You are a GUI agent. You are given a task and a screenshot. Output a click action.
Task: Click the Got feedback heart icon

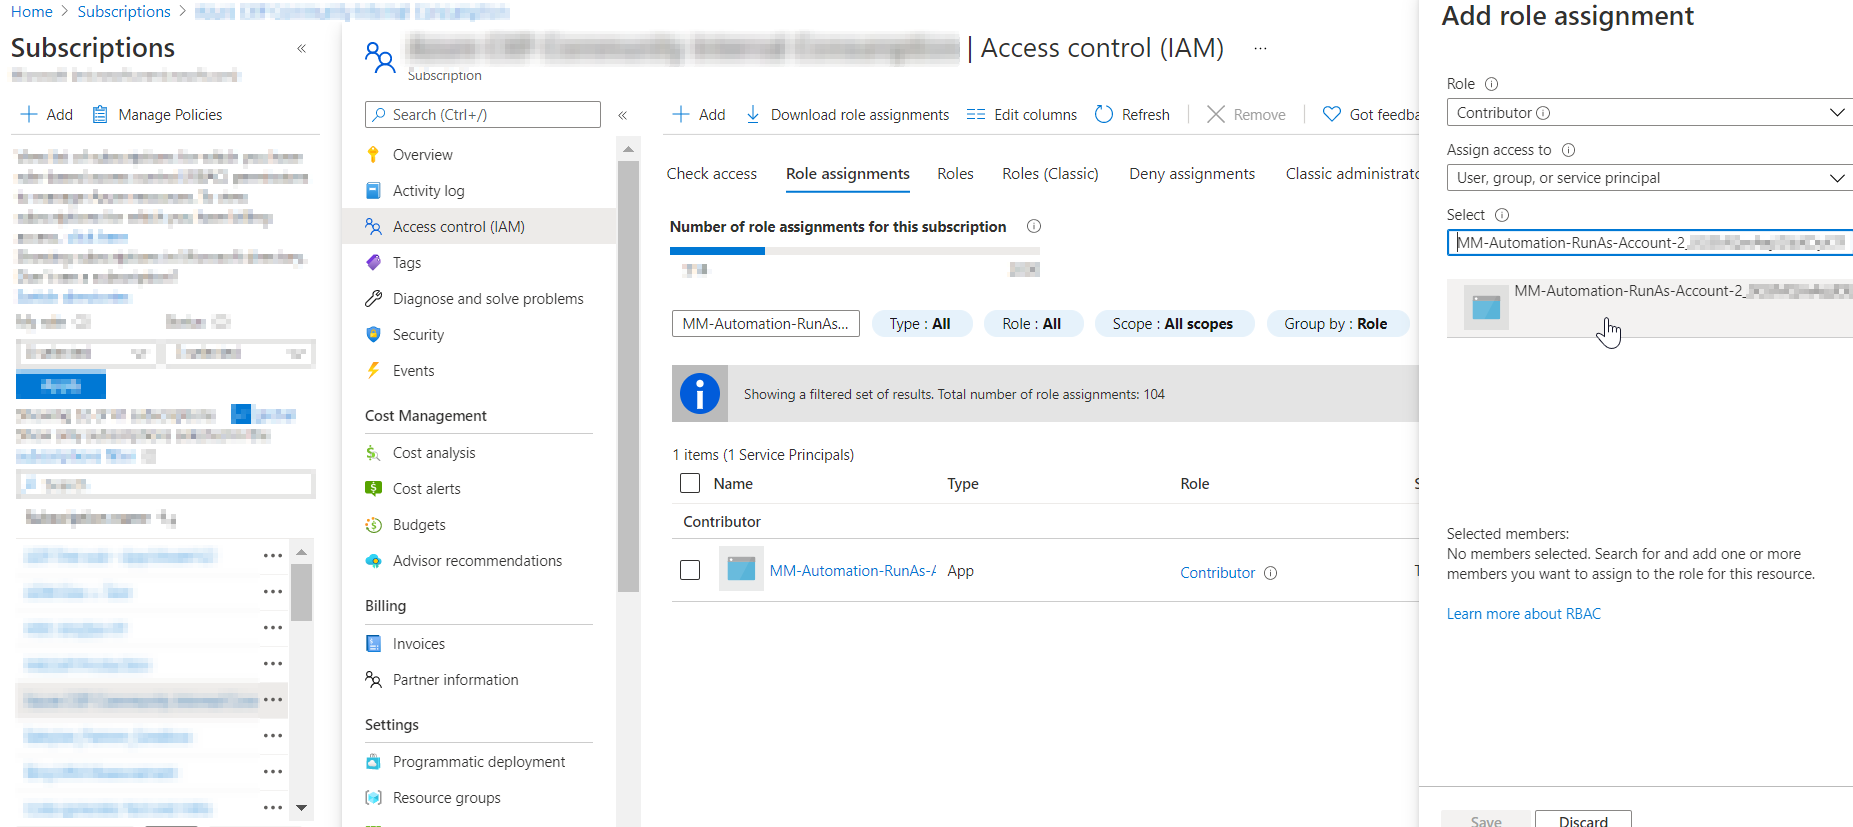tap(1332, 114)
